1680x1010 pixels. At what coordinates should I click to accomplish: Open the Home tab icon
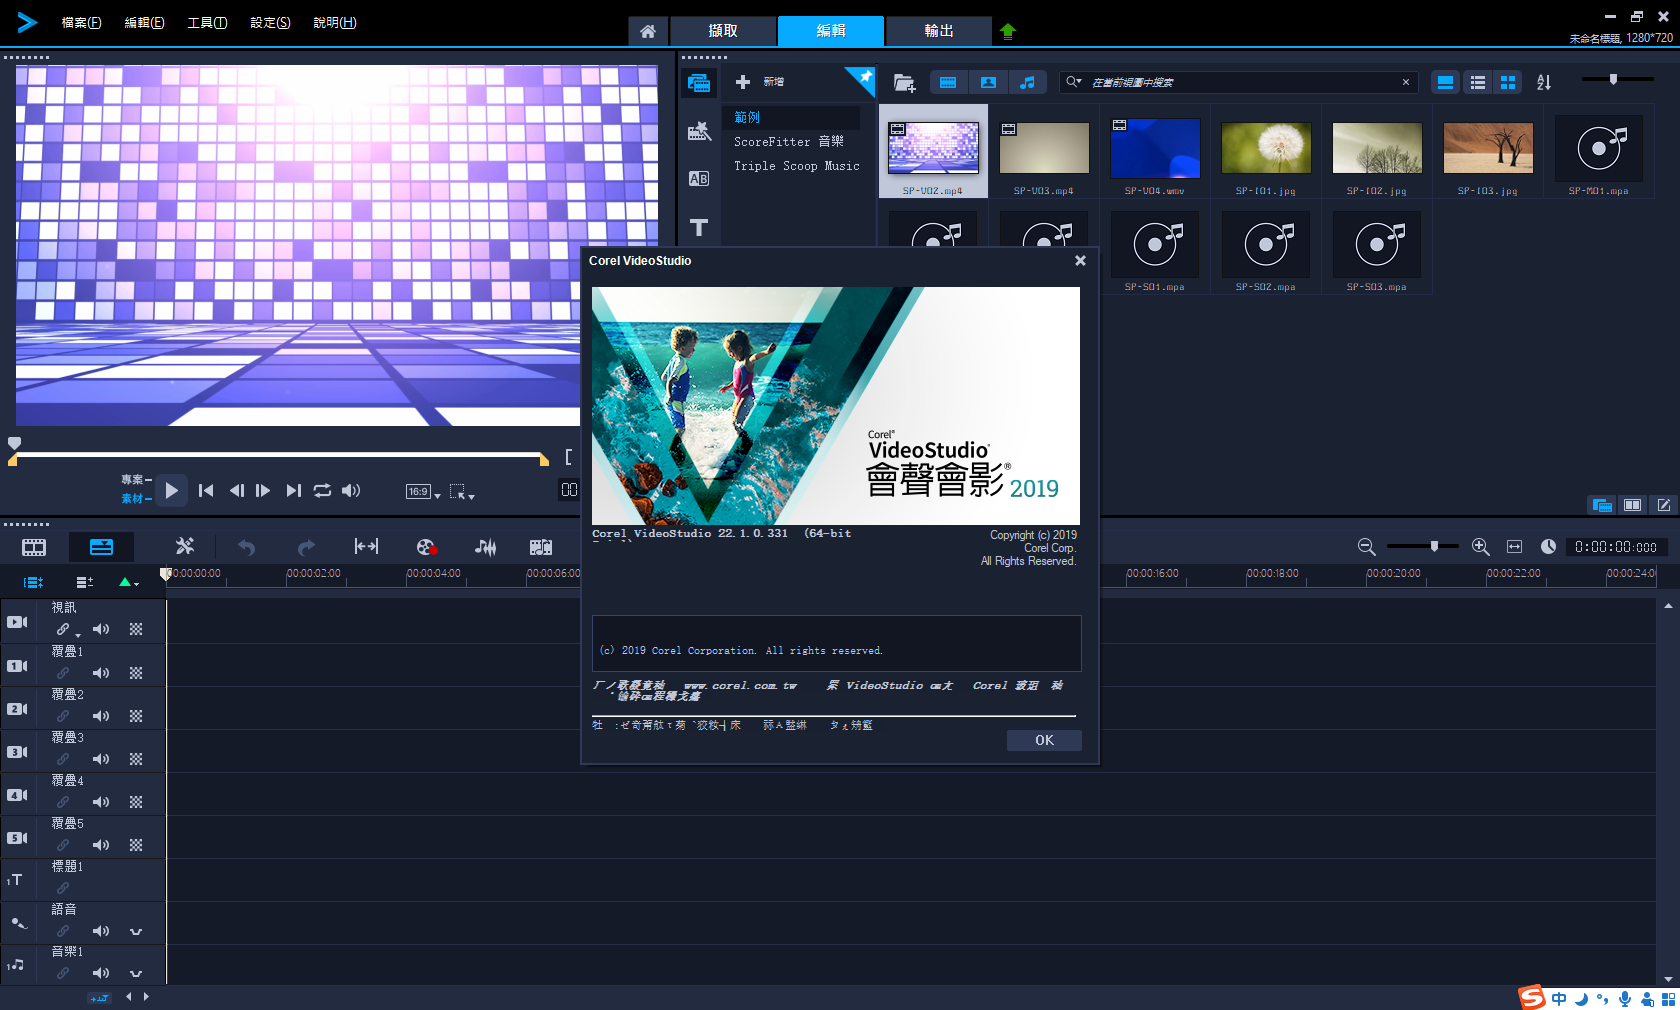click(x=648, y=31)
